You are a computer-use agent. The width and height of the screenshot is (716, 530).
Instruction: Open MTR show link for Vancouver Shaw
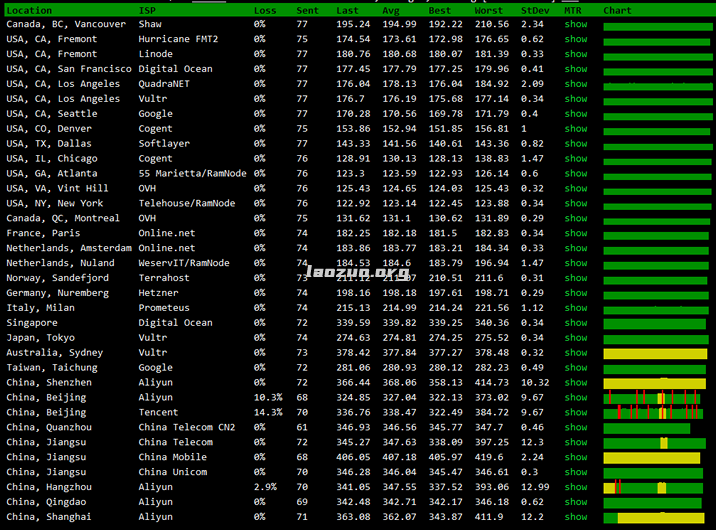pos(576,24)
